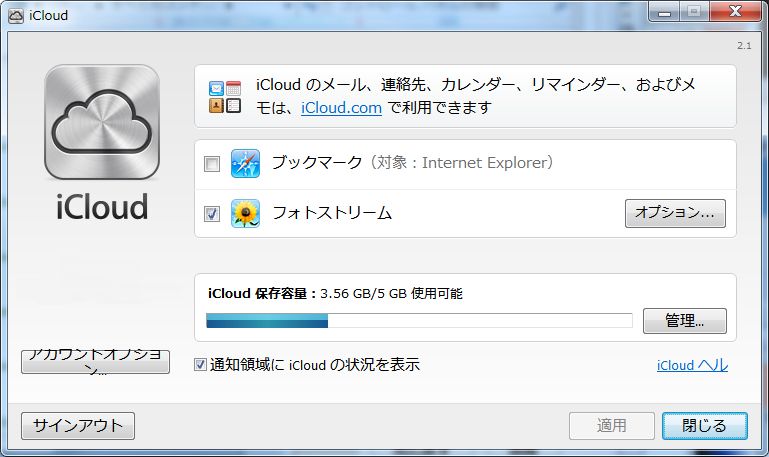769x457 pixels.
Task: Click the mail and calendar icon cluster
Action: (x=225, y=96)
